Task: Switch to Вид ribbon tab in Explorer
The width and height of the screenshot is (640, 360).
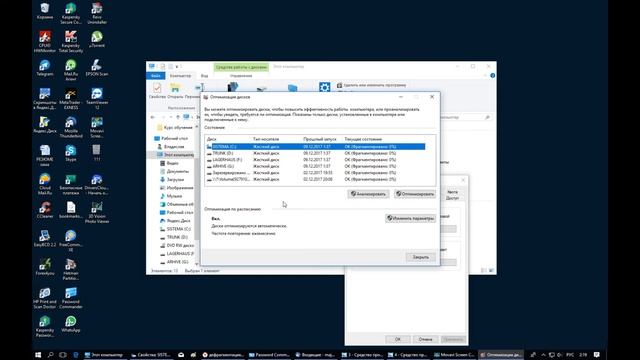Action: (204, 76)
